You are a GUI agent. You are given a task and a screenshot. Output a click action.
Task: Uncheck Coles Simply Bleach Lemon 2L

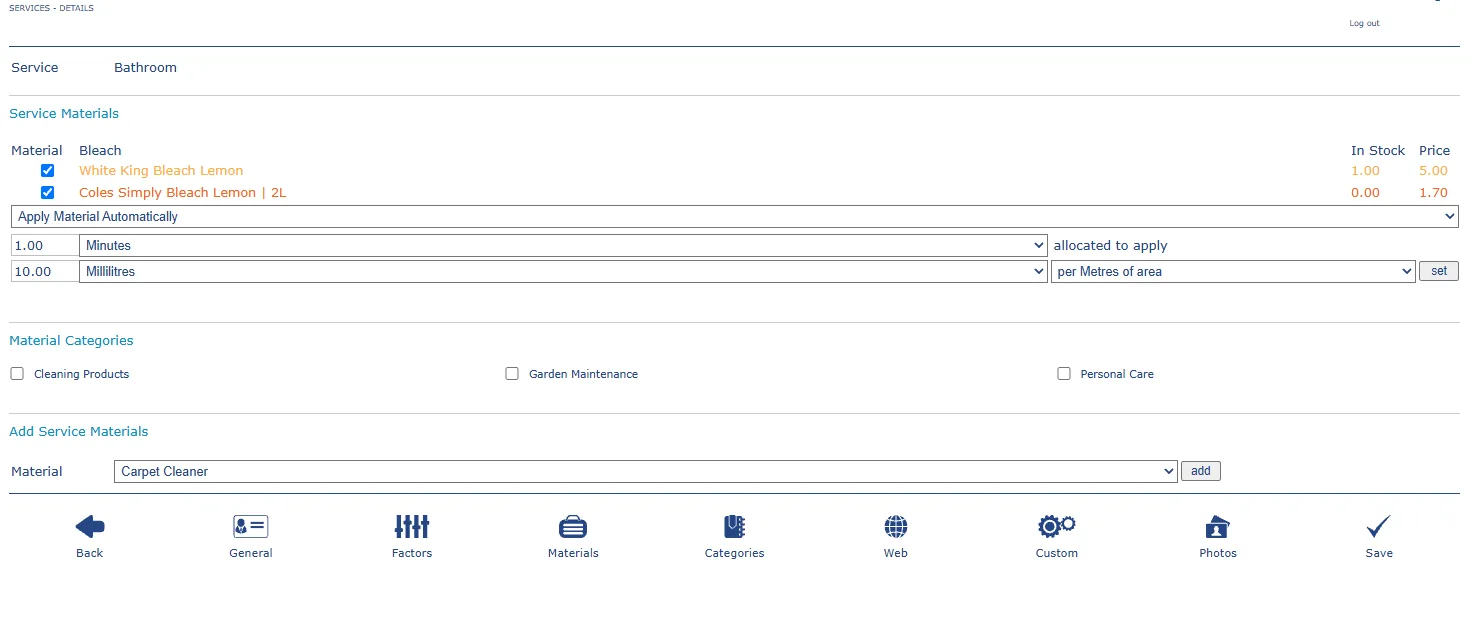[x=47, y=193]
